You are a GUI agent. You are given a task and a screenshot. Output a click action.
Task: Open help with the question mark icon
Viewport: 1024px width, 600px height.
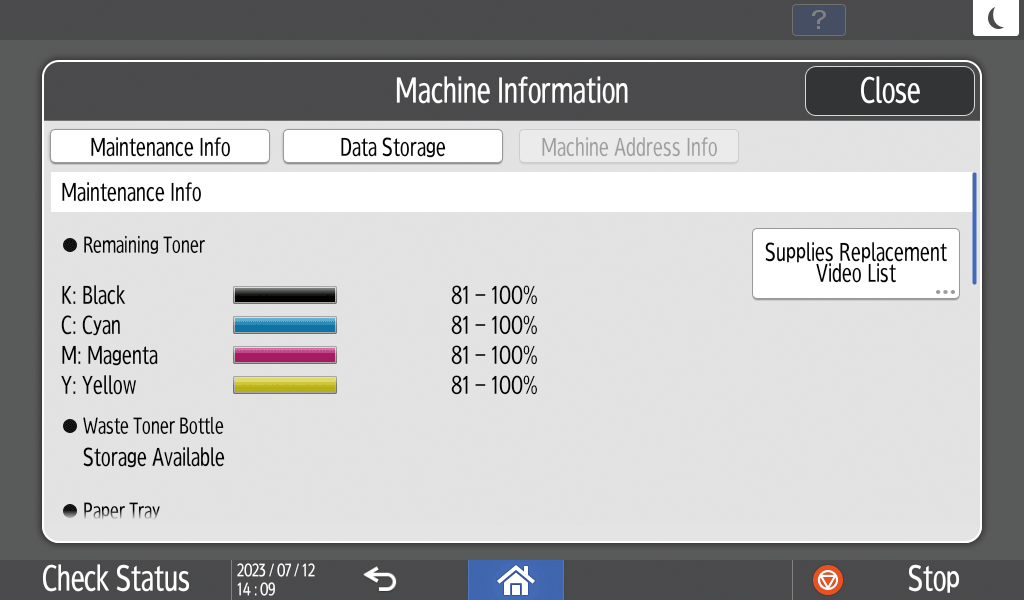click(818, 20)
